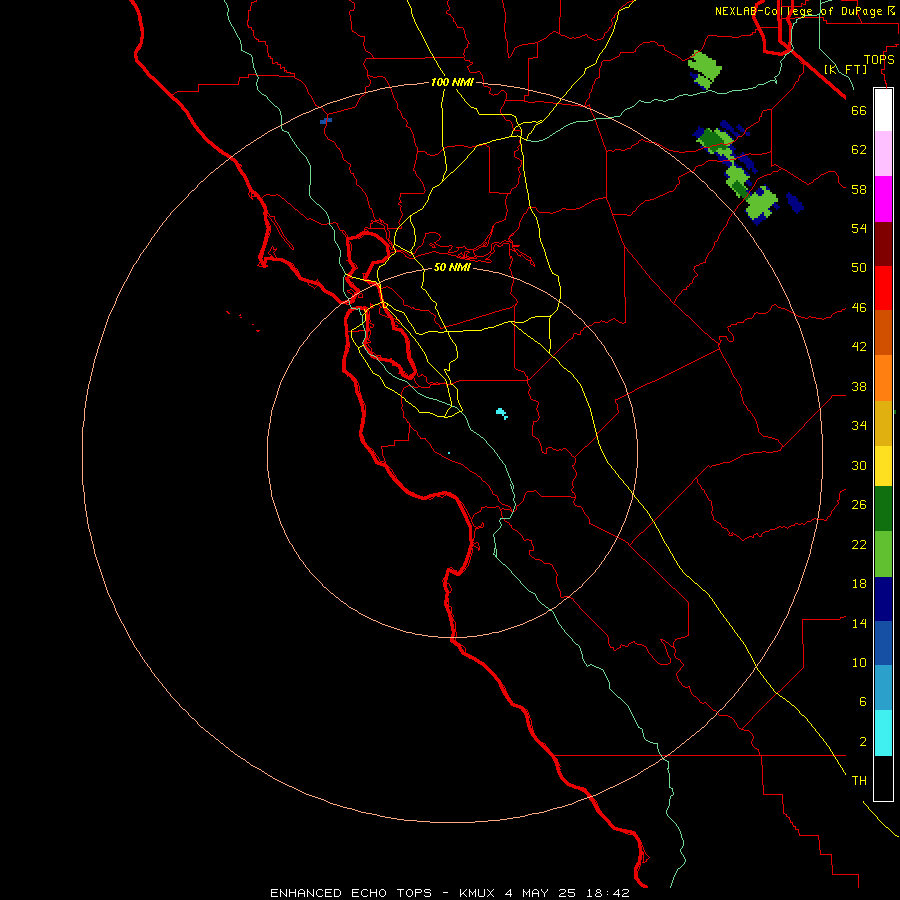
Task: Click the black TH threshold swatch
Action: (x=883, y=778)
